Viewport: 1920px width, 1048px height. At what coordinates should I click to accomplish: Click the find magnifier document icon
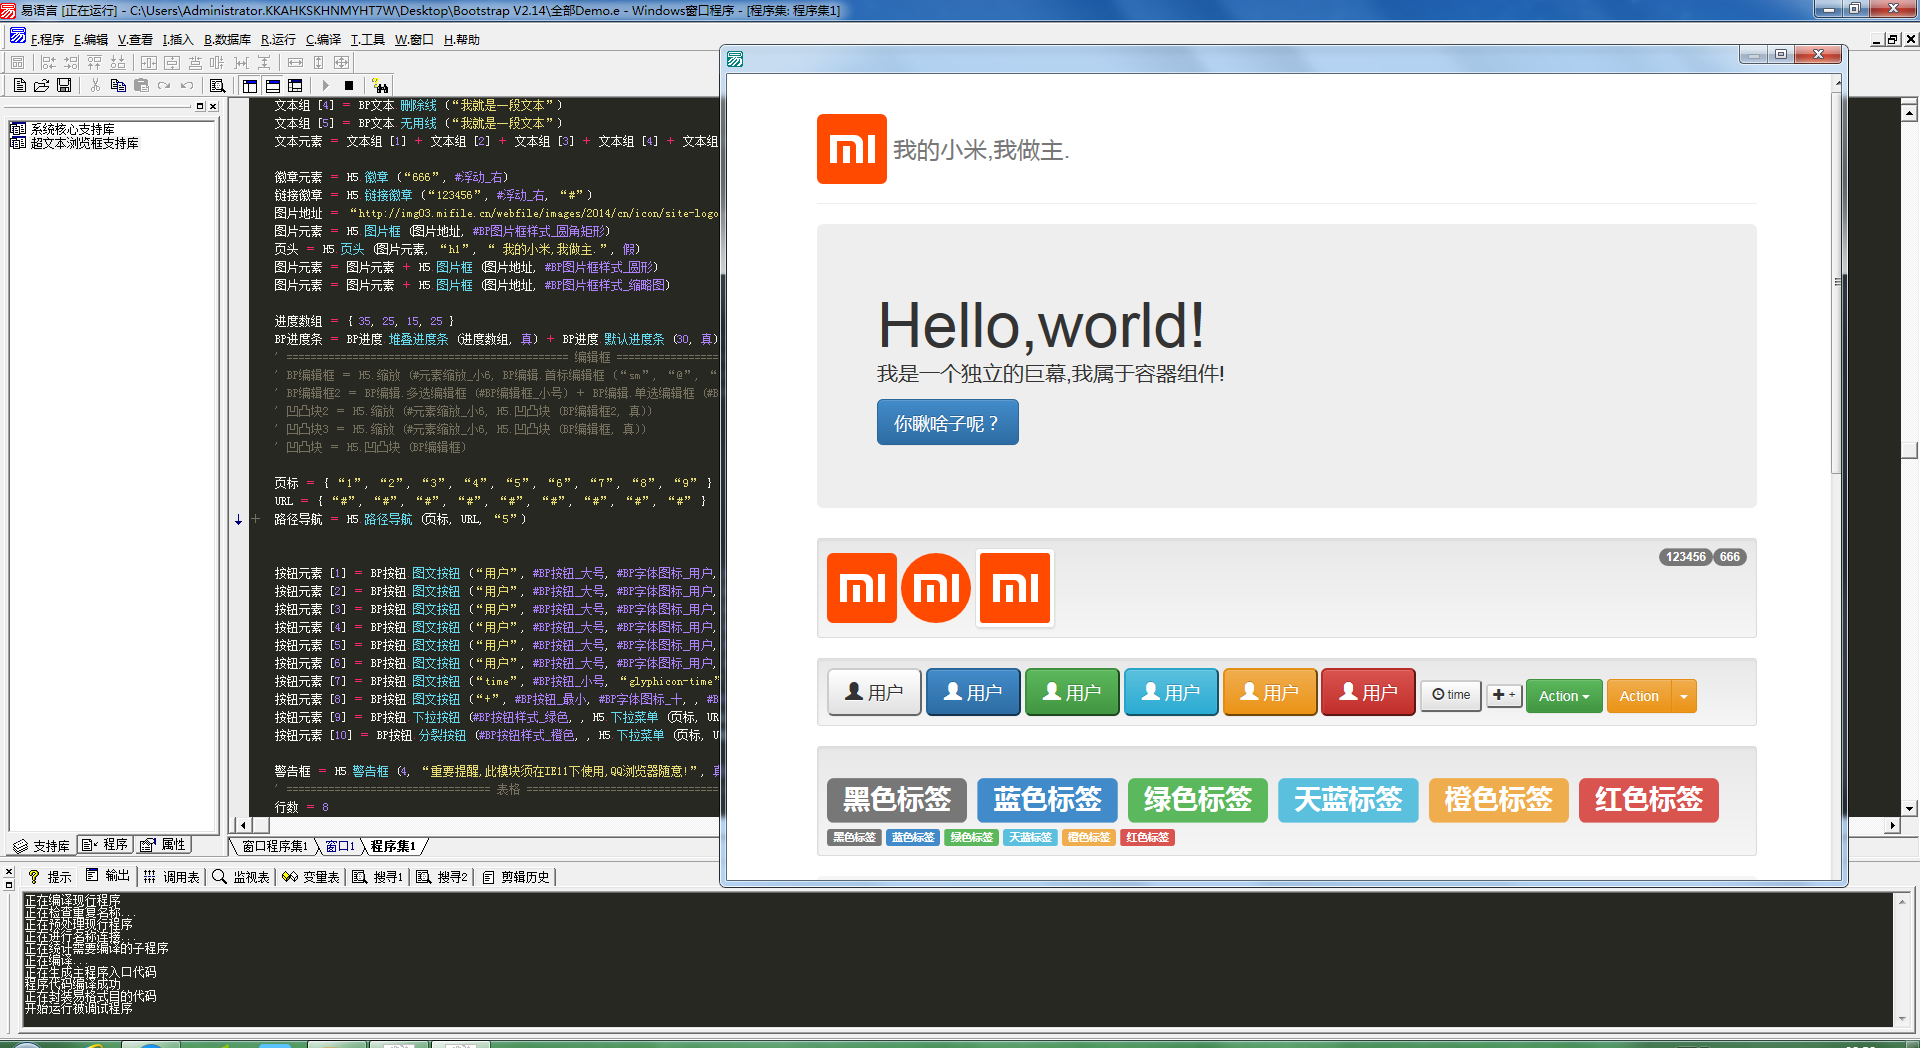click(217, 86)
